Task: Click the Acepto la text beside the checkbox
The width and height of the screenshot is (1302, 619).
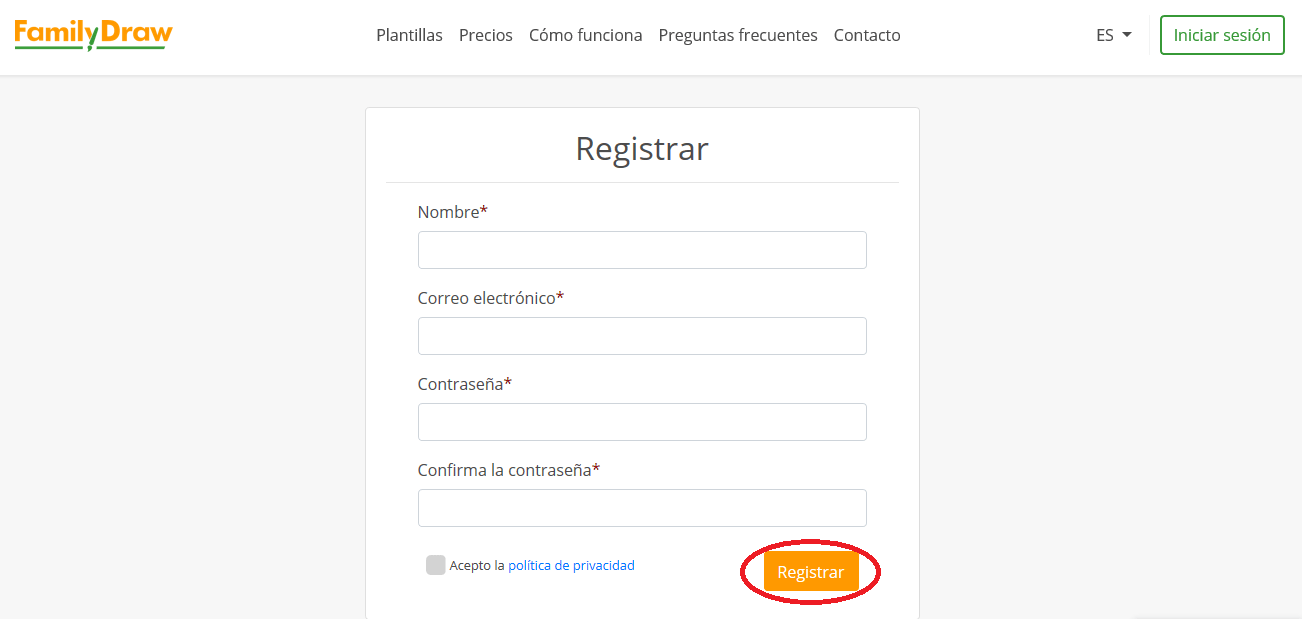Action: pyautogui.click(x=477, y=565)
